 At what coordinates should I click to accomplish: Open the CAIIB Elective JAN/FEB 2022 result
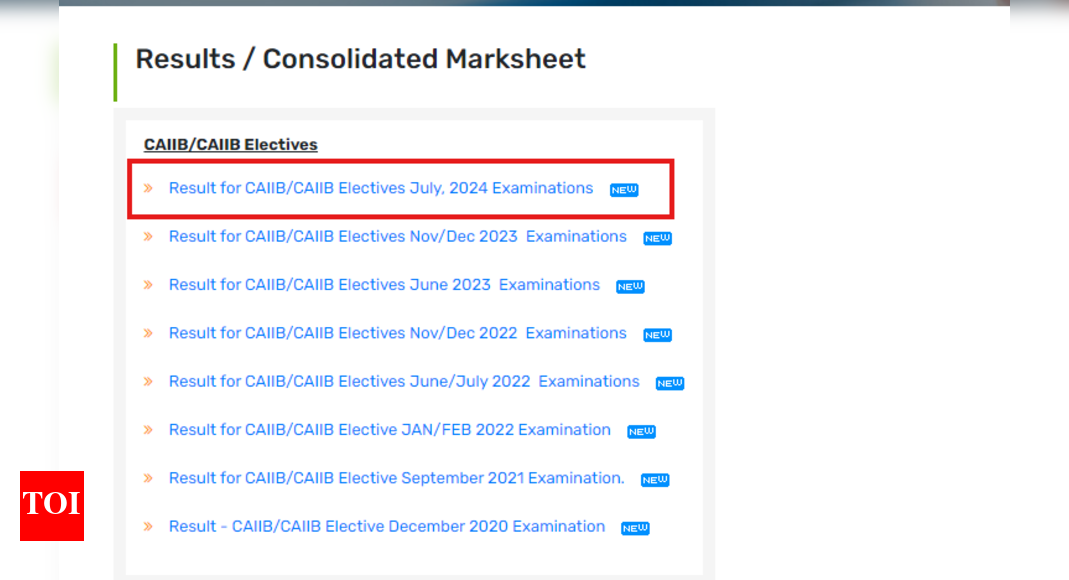[390, 430]
